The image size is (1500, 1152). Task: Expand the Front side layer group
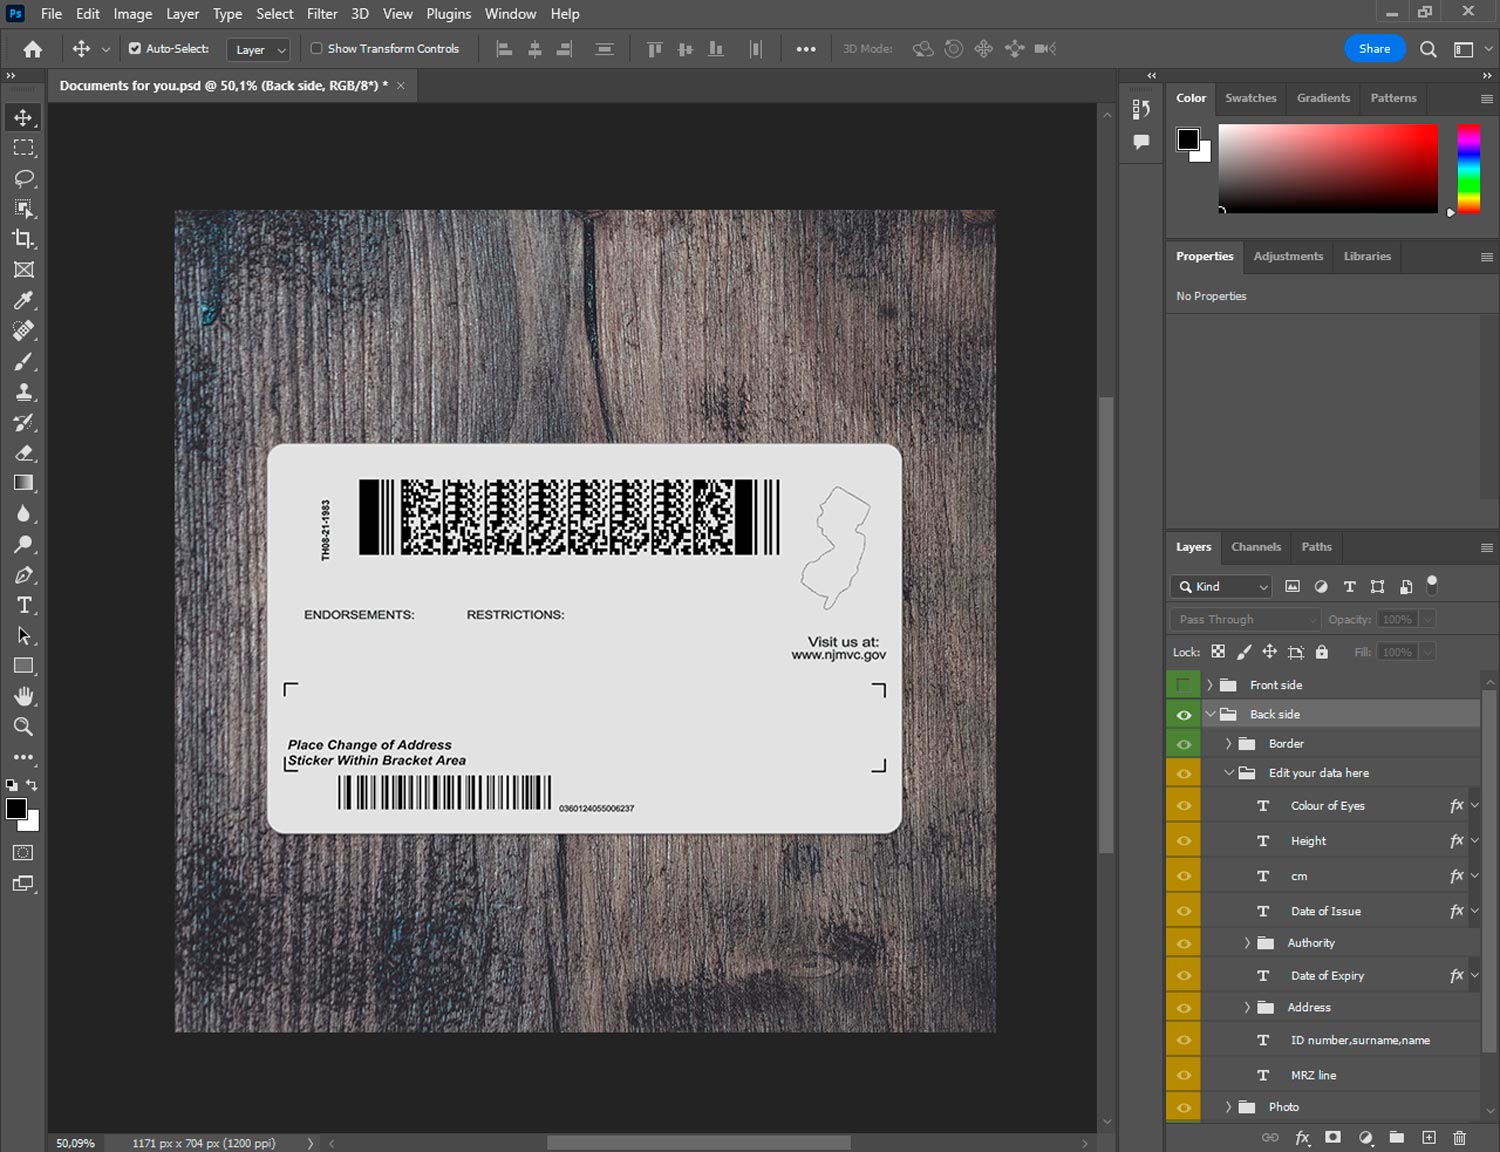1209,685
